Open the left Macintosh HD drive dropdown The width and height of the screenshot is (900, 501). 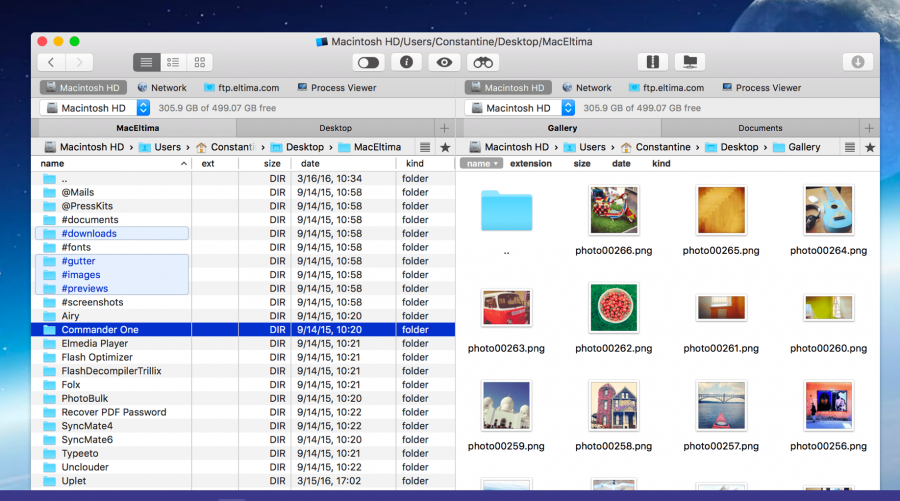(143, 108)
